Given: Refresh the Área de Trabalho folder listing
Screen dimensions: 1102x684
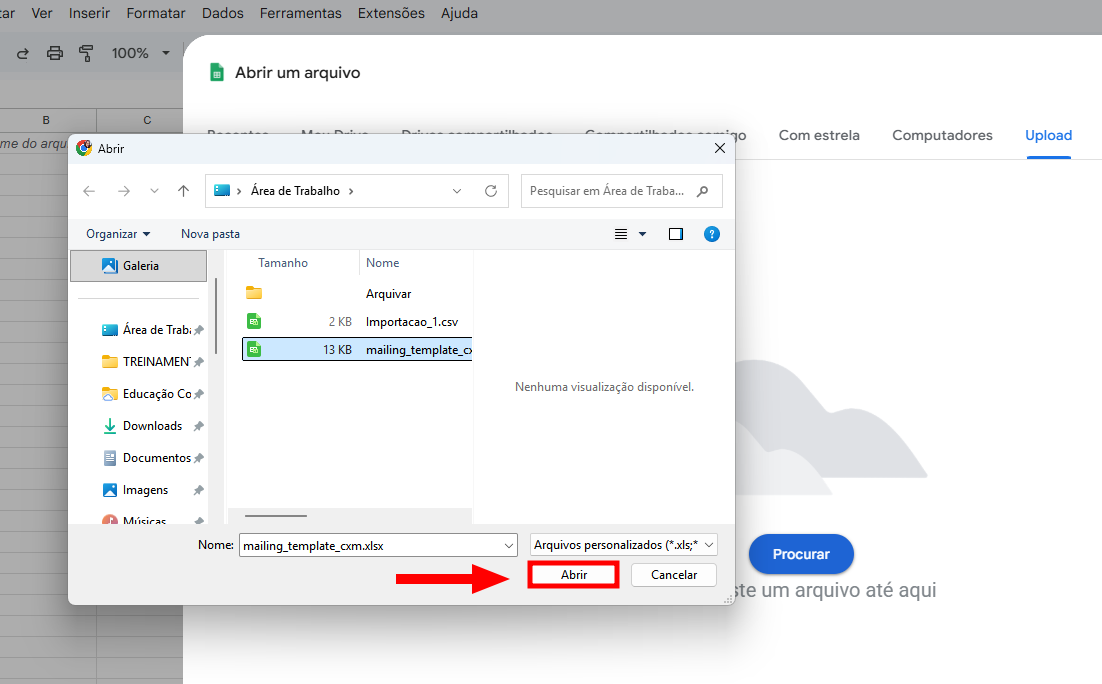Looking at the screenshot, I should click(x=490, y=191).
